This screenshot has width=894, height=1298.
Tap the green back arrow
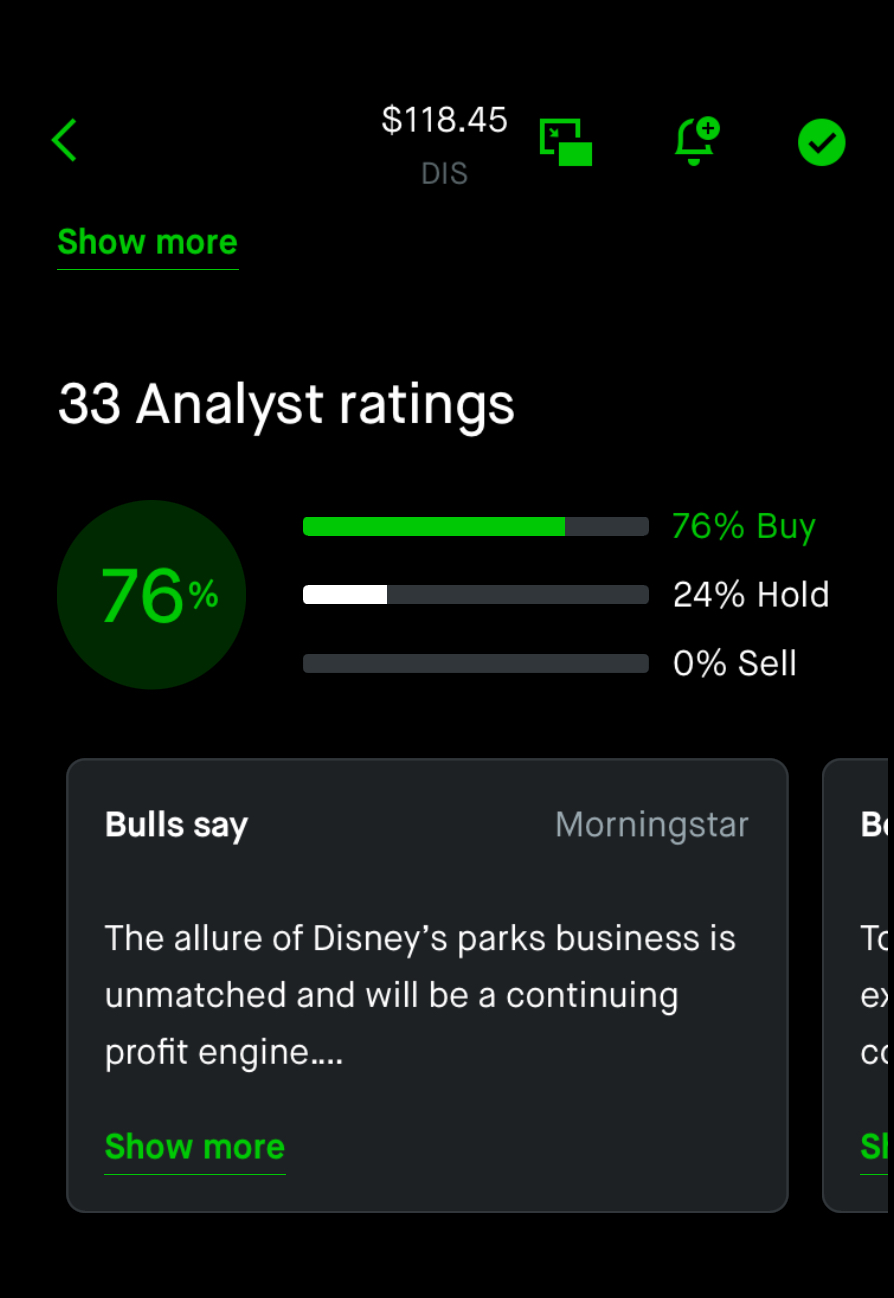(x=65, y=140)
